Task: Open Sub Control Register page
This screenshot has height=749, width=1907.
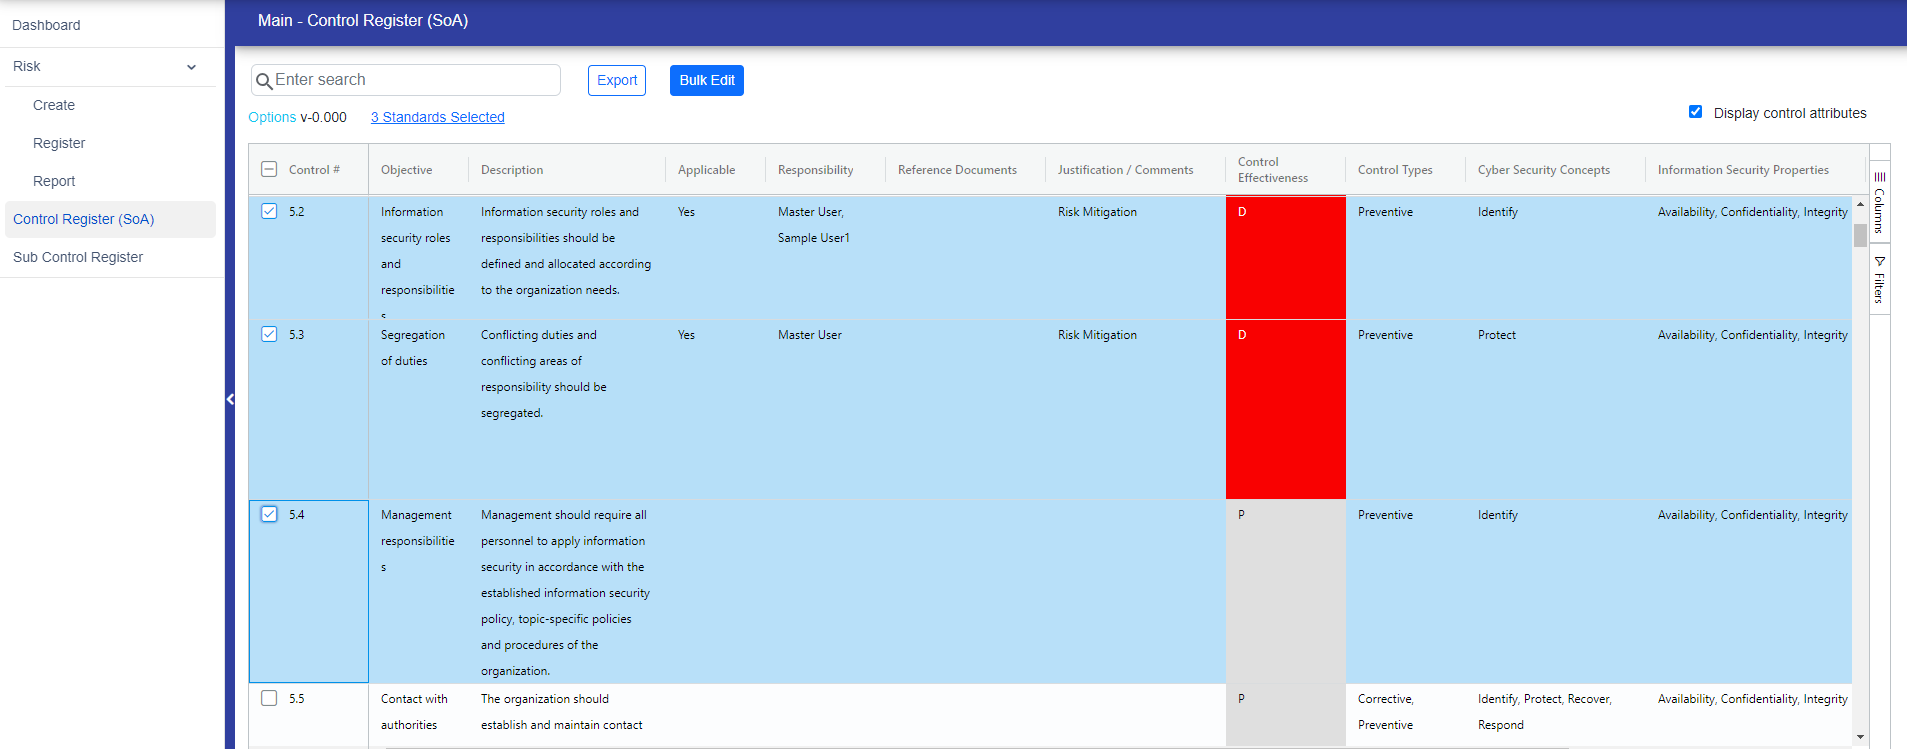Action: point(78,257)
